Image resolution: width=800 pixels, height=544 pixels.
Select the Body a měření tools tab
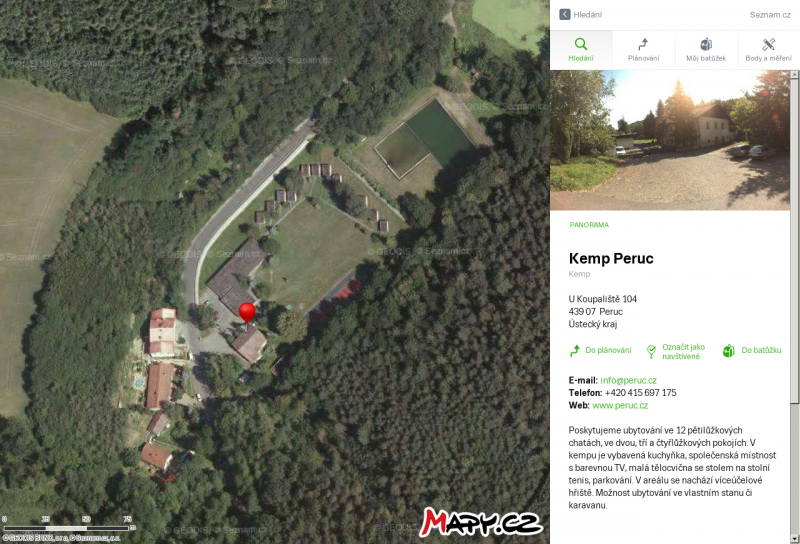[x=768, y=50]
